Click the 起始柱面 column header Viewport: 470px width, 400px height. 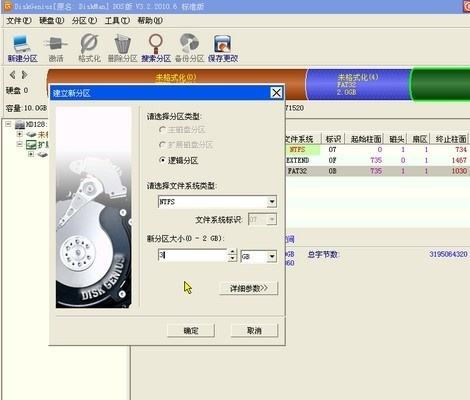click(x=365, y=139)
